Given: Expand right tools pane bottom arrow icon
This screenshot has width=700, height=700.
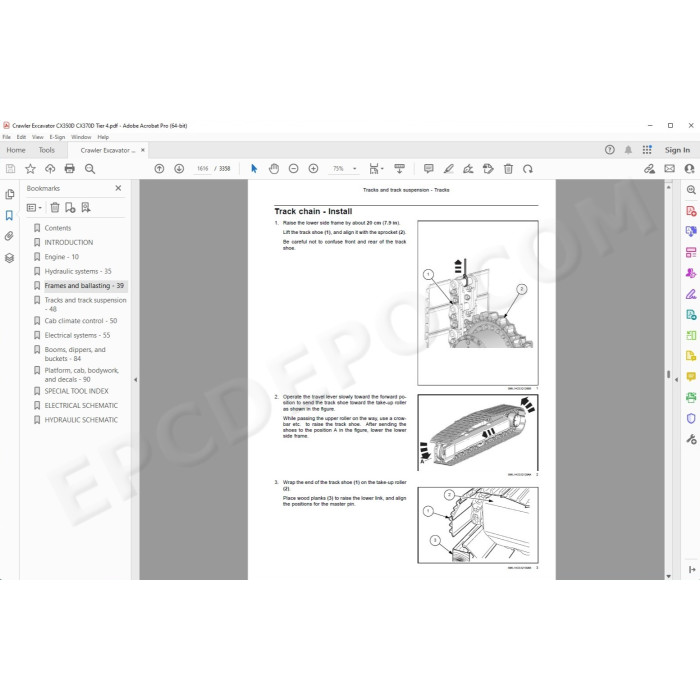Looking at the screenshot, I should coord(692,570).
